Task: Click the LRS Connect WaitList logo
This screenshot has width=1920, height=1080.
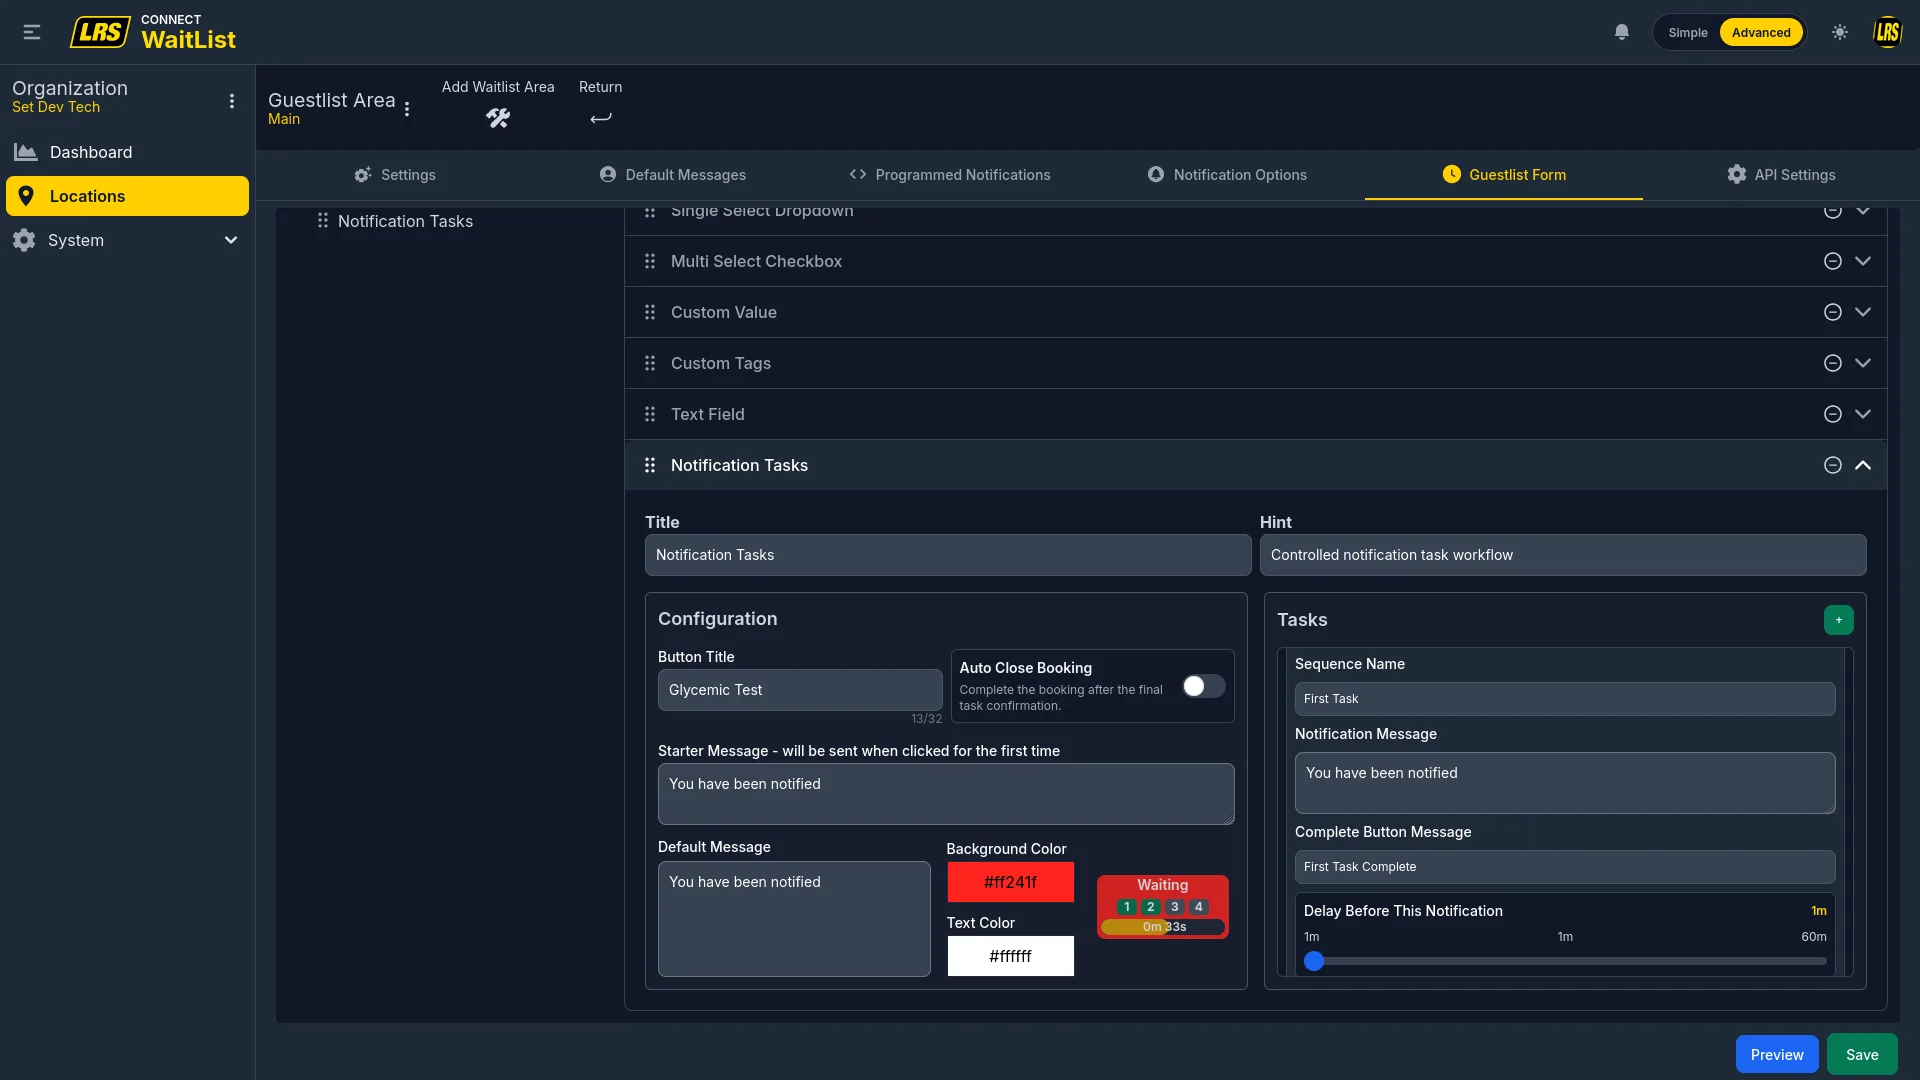Action: pos(153,32)
